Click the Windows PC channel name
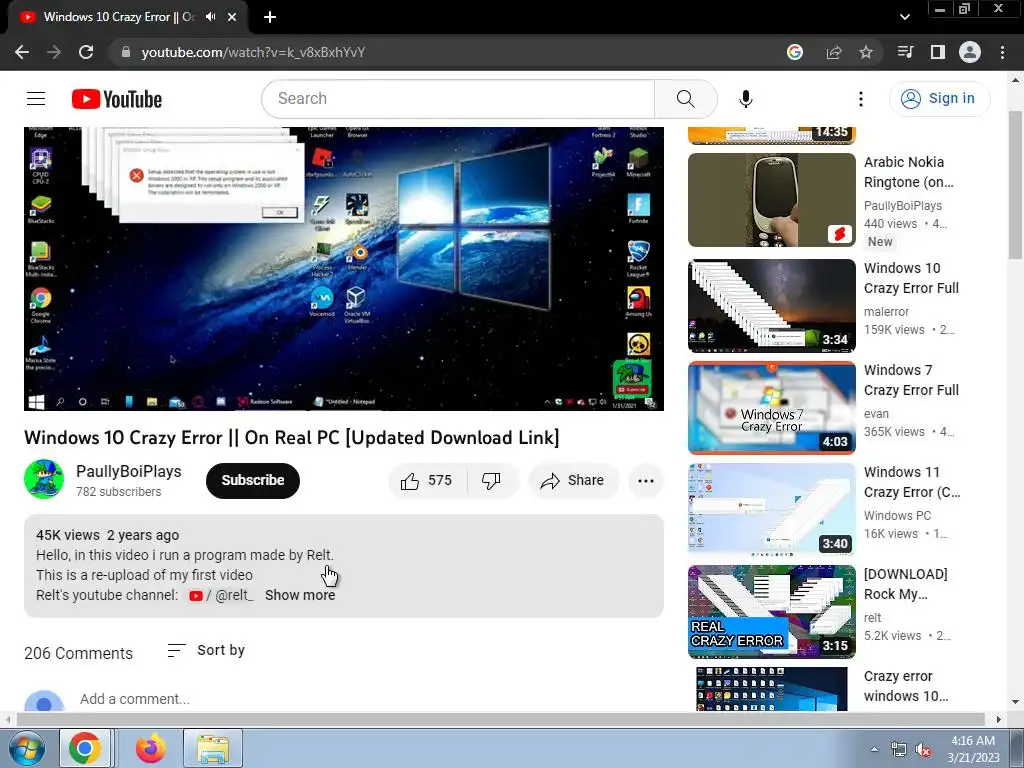This screenshot has width=1024, height=768. pyautogui.click(x=897, y=515)
